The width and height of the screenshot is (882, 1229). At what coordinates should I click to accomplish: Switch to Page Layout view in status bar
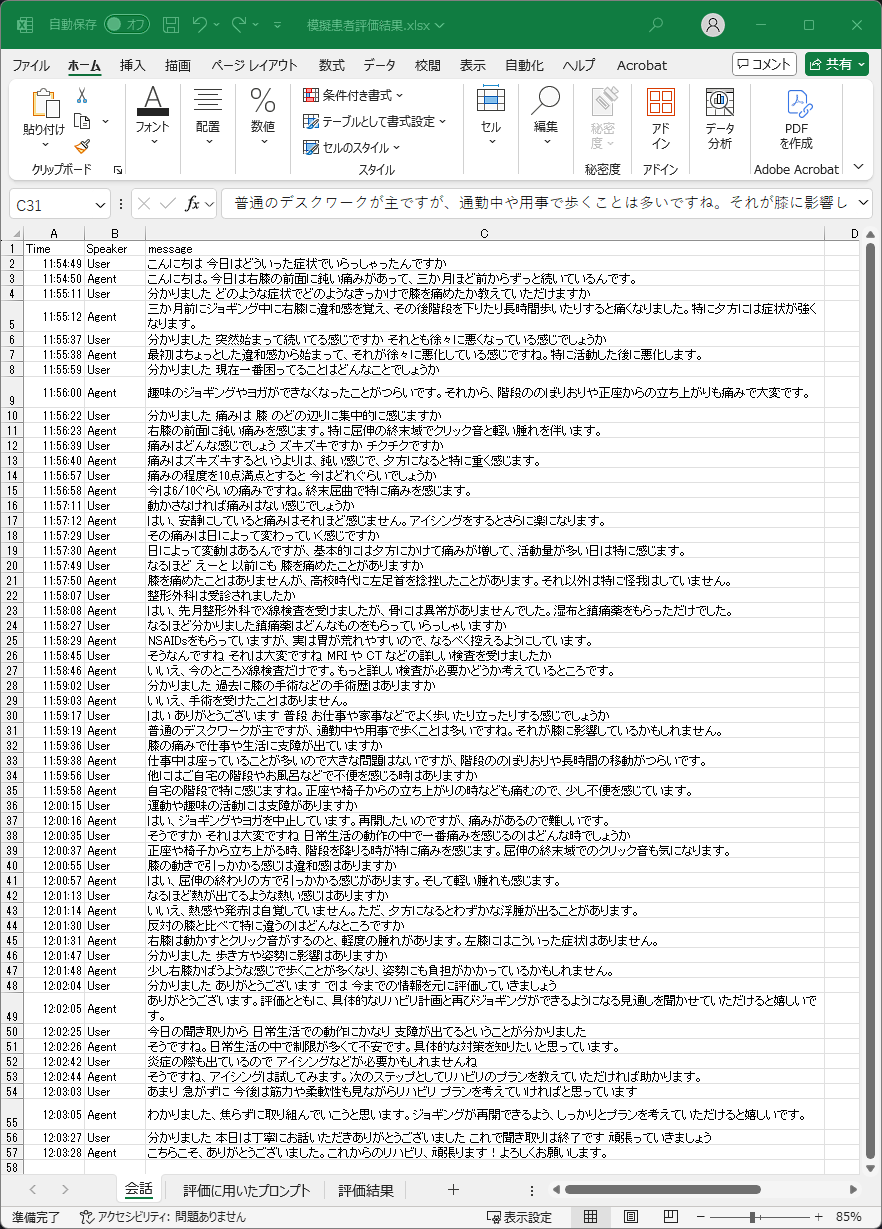point(633,1217)
